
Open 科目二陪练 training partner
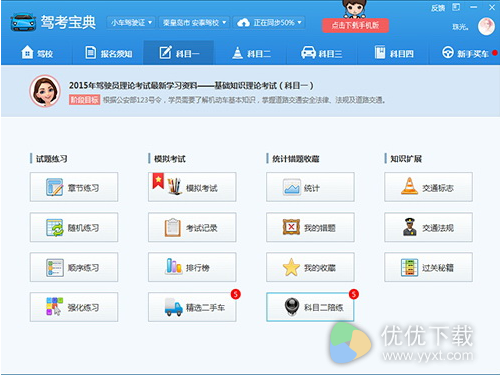tap(310, 307)
